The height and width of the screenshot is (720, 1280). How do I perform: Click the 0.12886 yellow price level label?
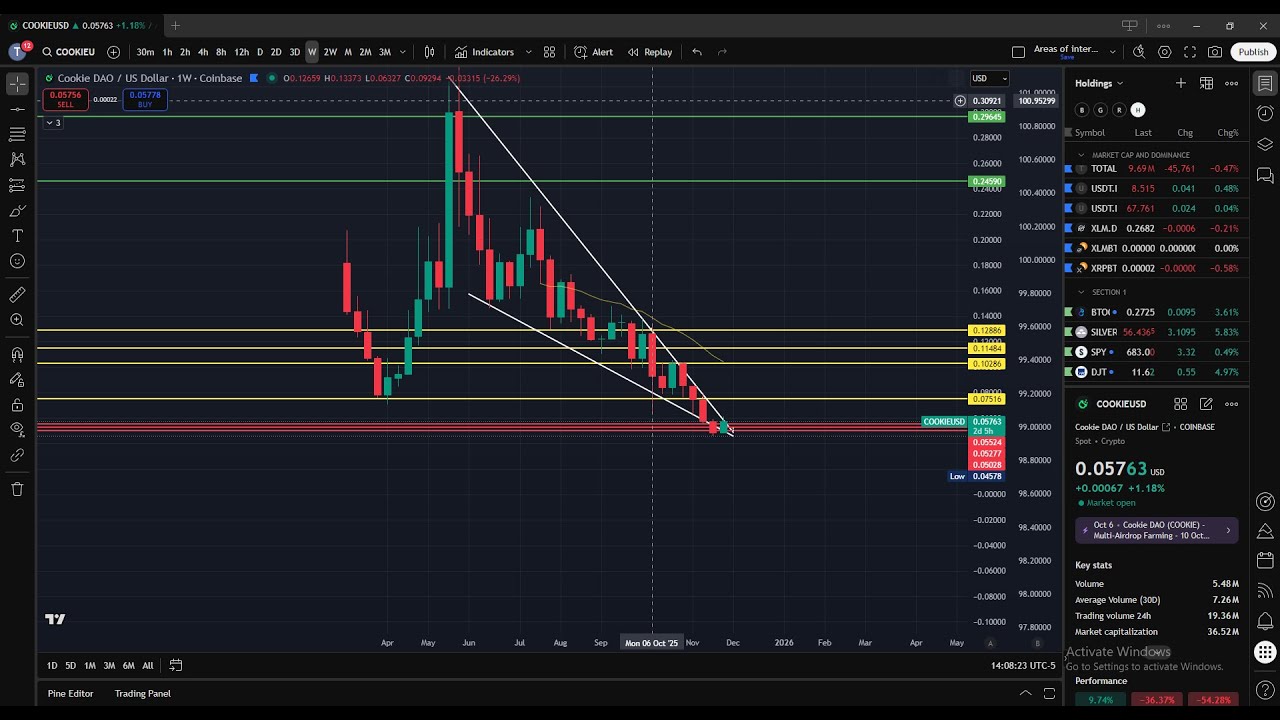987,330
